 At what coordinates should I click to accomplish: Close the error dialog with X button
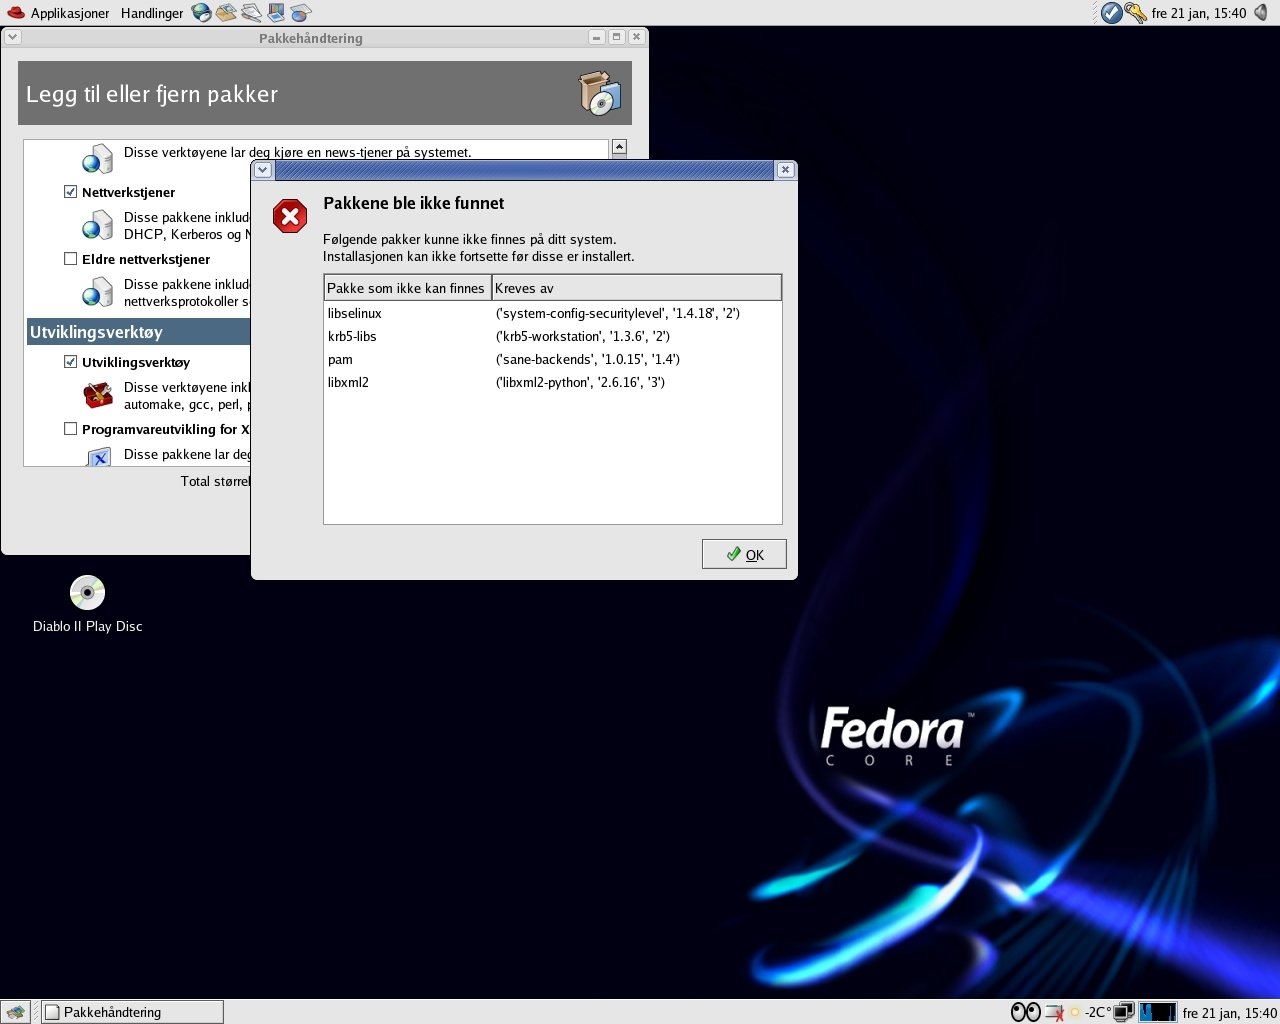pos(785,170)
